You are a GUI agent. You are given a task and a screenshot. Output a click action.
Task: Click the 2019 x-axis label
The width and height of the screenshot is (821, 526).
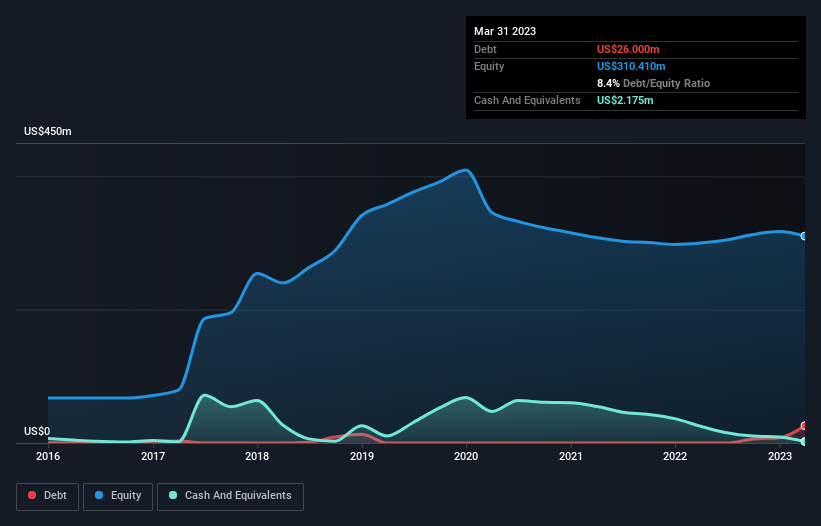(362, 456)
